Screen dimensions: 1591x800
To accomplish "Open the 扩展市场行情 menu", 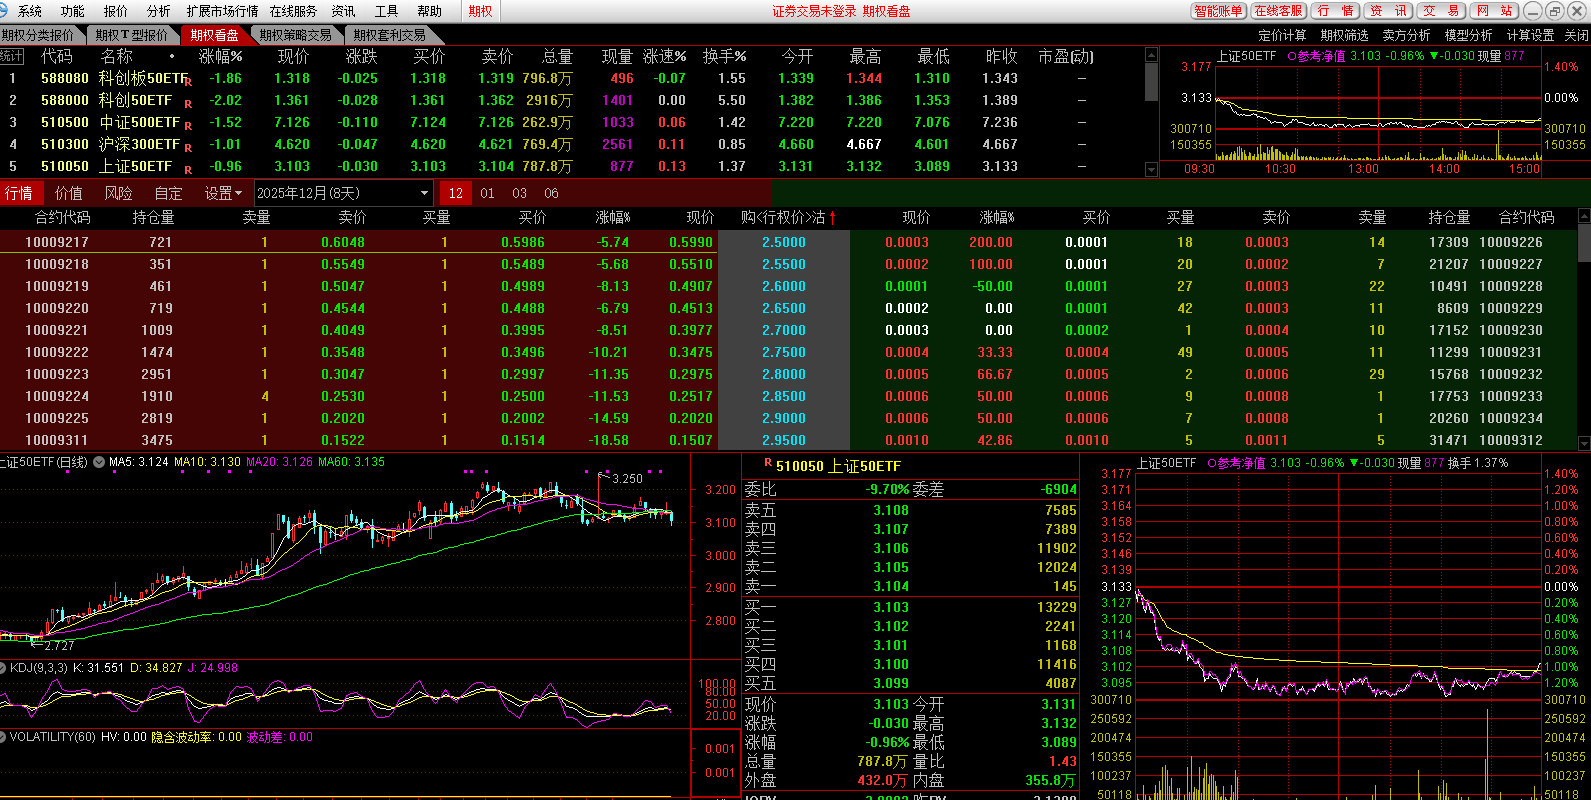I will coord(222,11).
